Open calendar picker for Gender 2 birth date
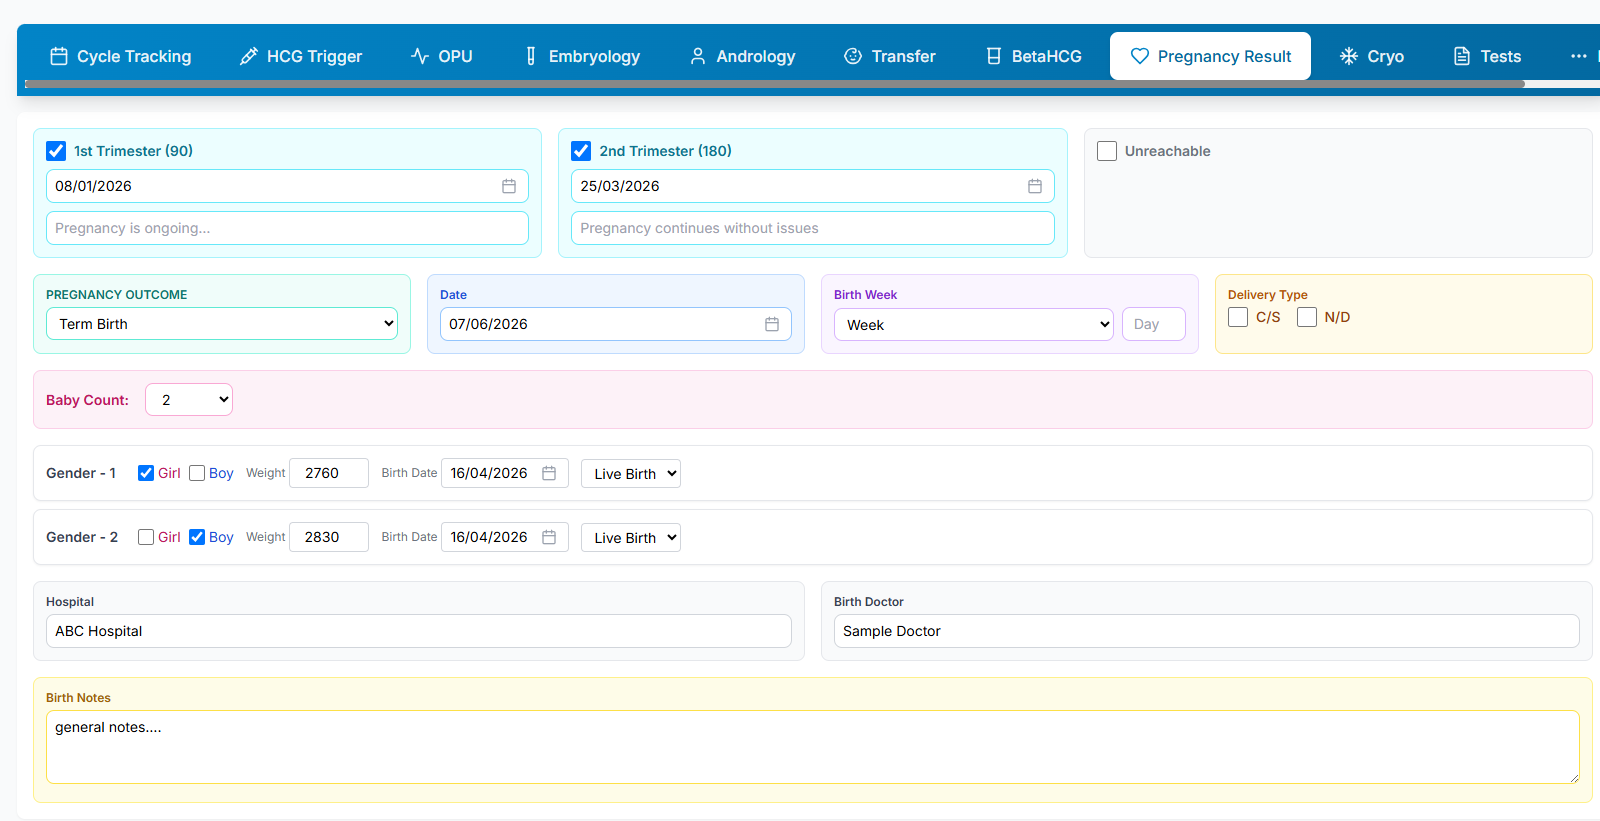This screenshot has width=1600, height=821. click(549, 537)
